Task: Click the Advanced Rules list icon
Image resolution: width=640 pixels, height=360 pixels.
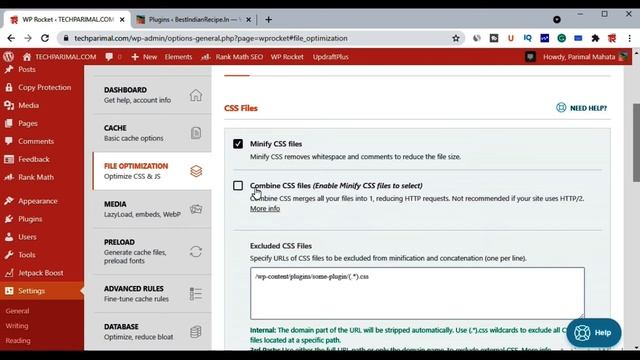Action: (x=196, y=294)
